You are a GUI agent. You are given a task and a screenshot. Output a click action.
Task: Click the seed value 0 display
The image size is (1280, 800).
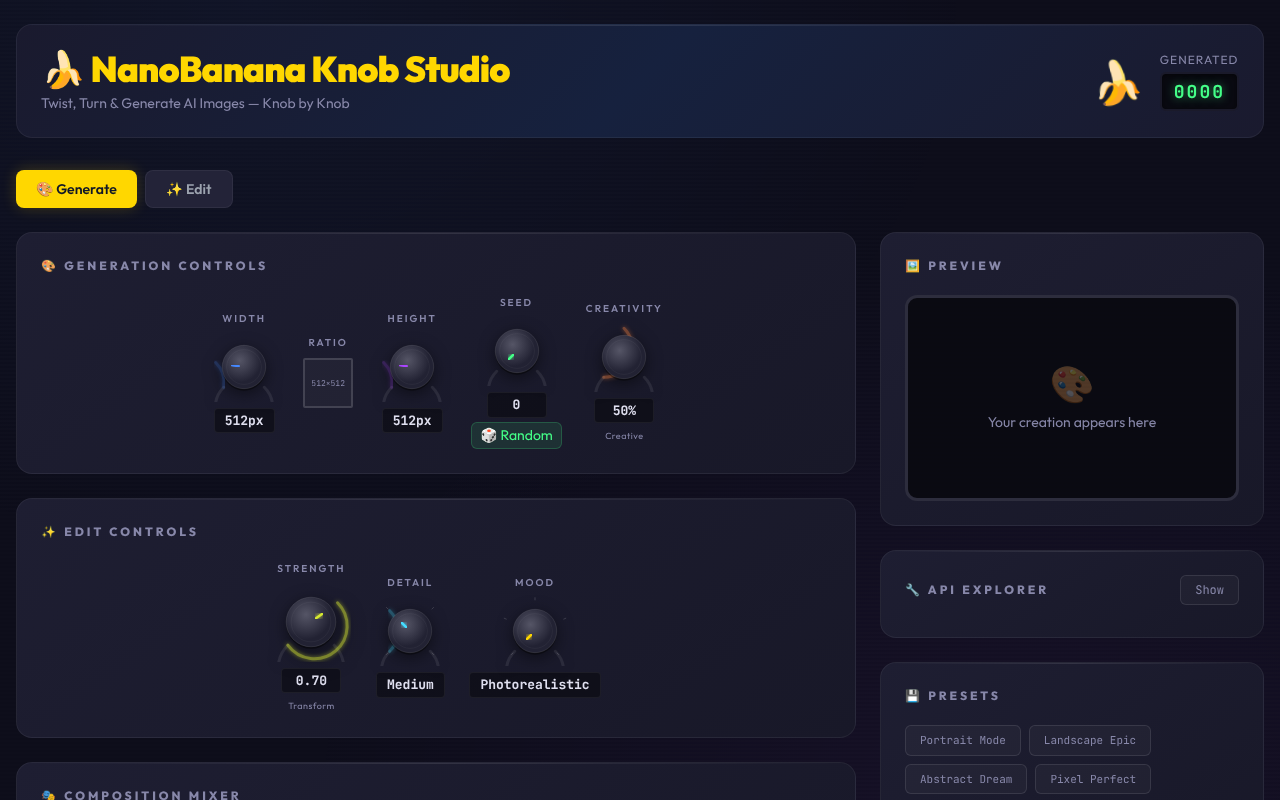[x=517, y=405]
